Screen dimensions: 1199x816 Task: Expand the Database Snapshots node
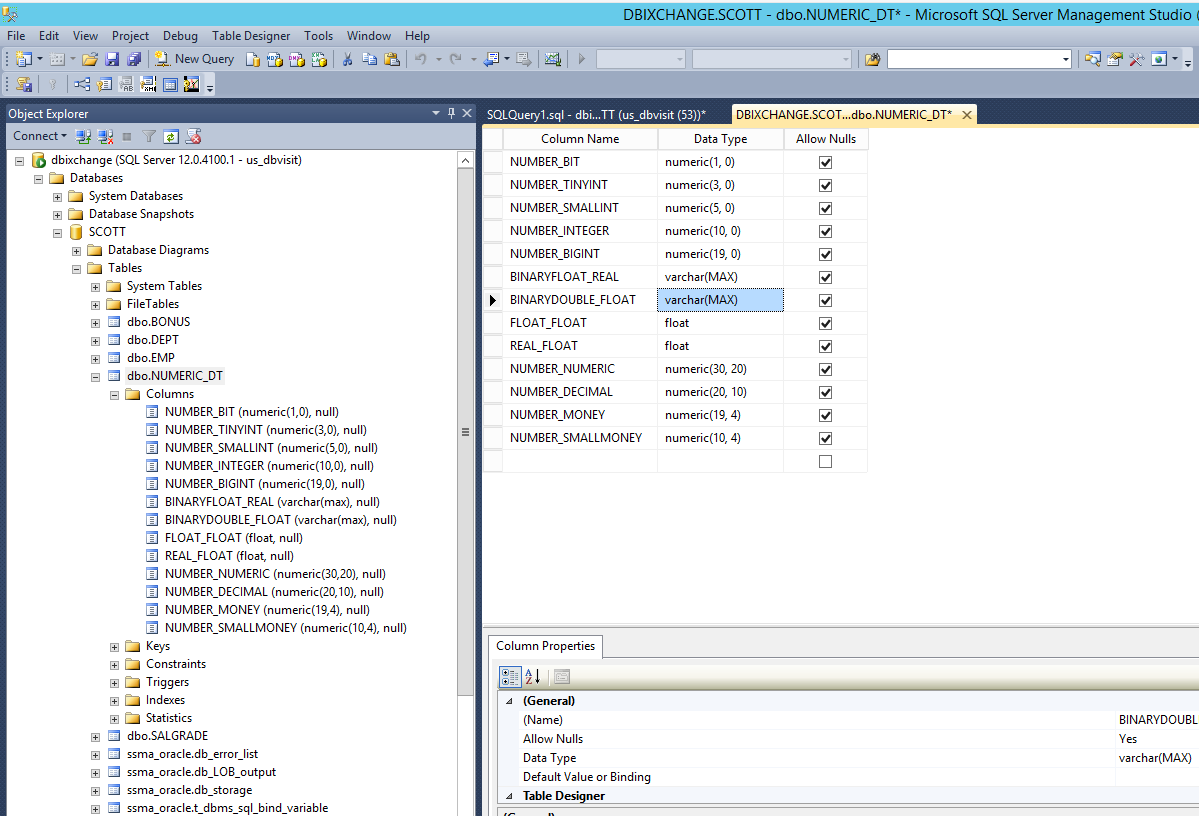57,215
